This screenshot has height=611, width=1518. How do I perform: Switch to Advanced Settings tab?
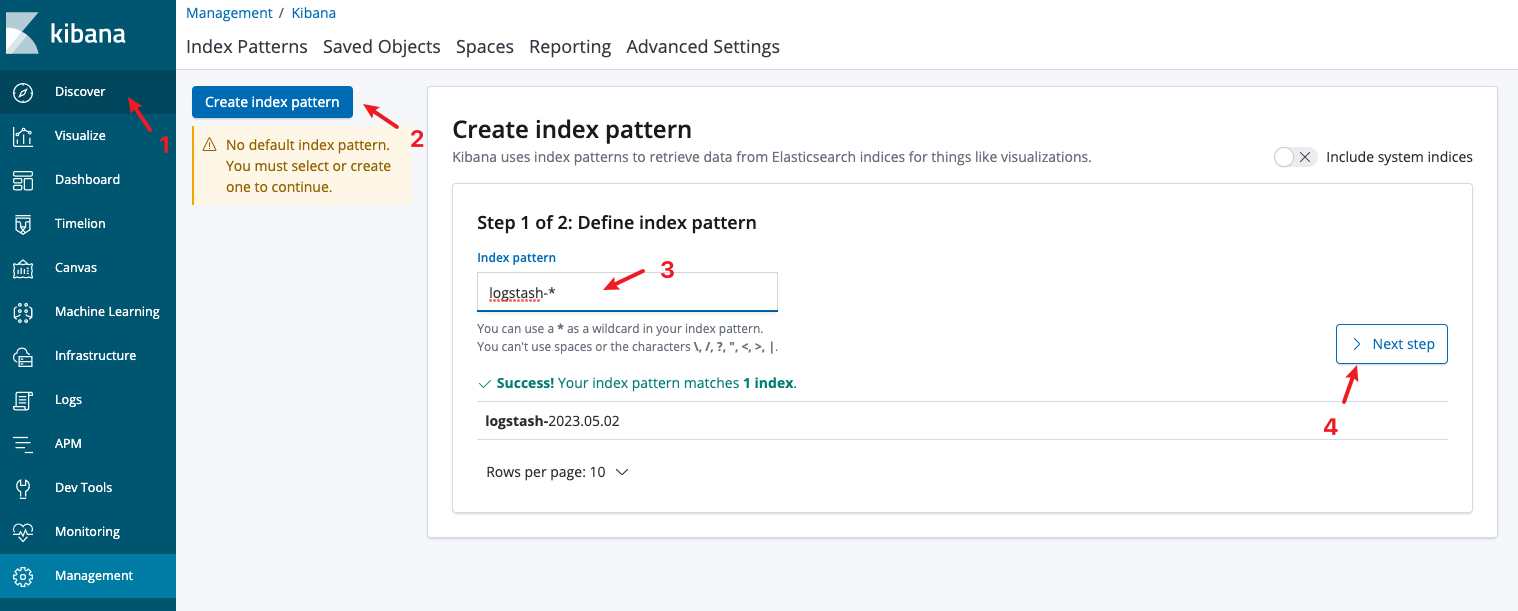pos(703,47)
